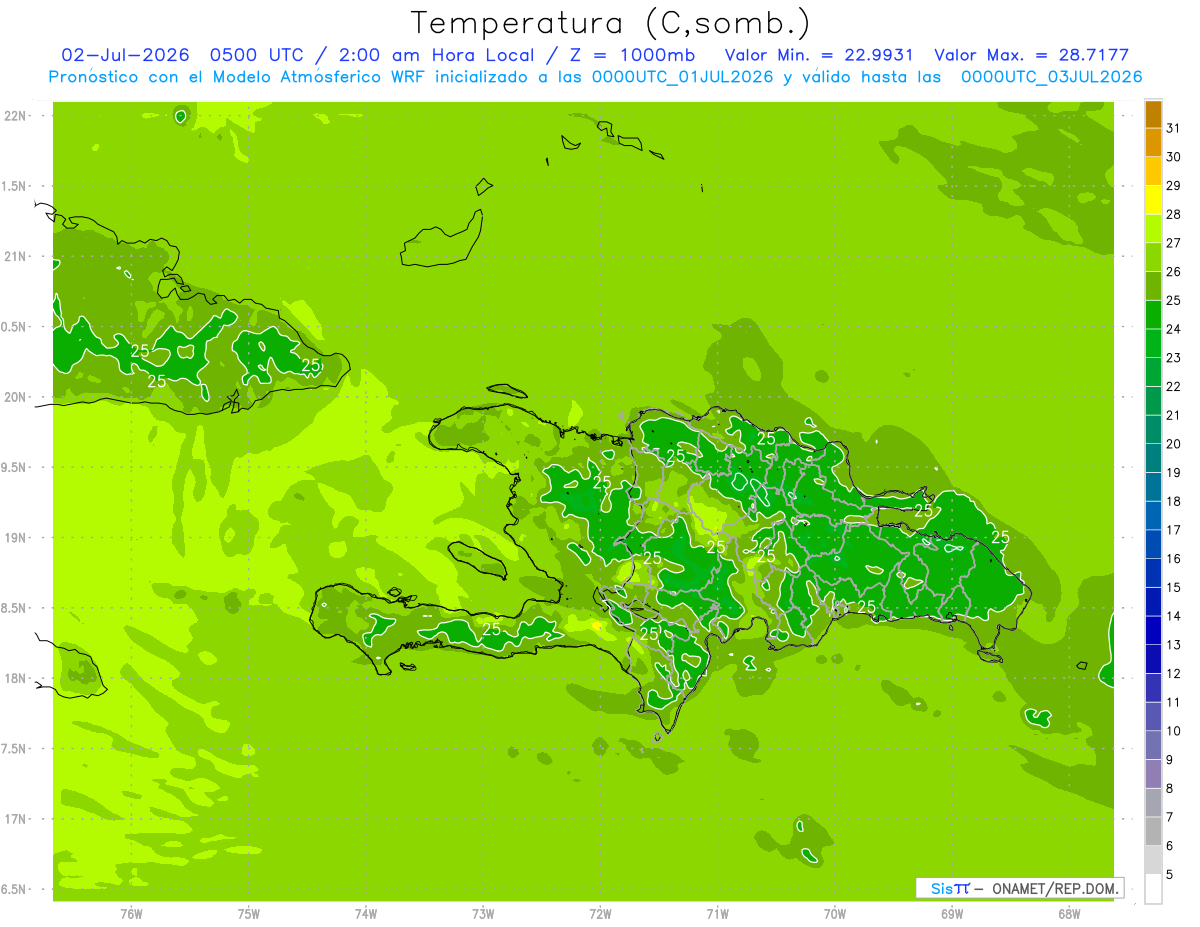Image resolution: width=1200 pixels, height=927 pixels.
Task: Click the "70W" longitude axis label
Action: coord(834,914)
